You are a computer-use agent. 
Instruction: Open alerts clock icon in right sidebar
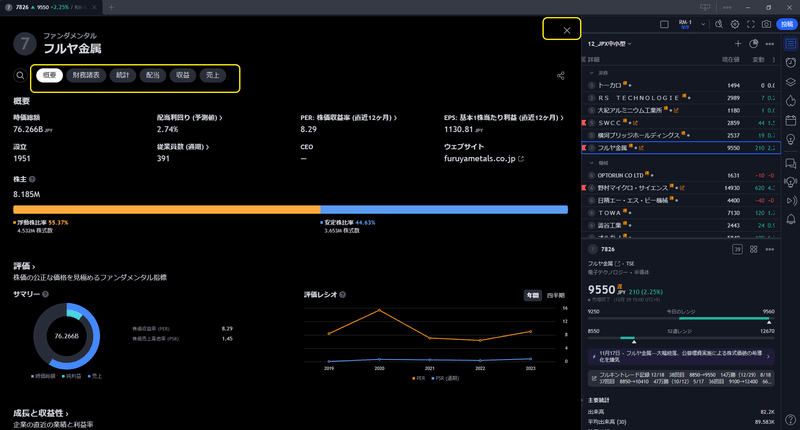click(790, 63)
